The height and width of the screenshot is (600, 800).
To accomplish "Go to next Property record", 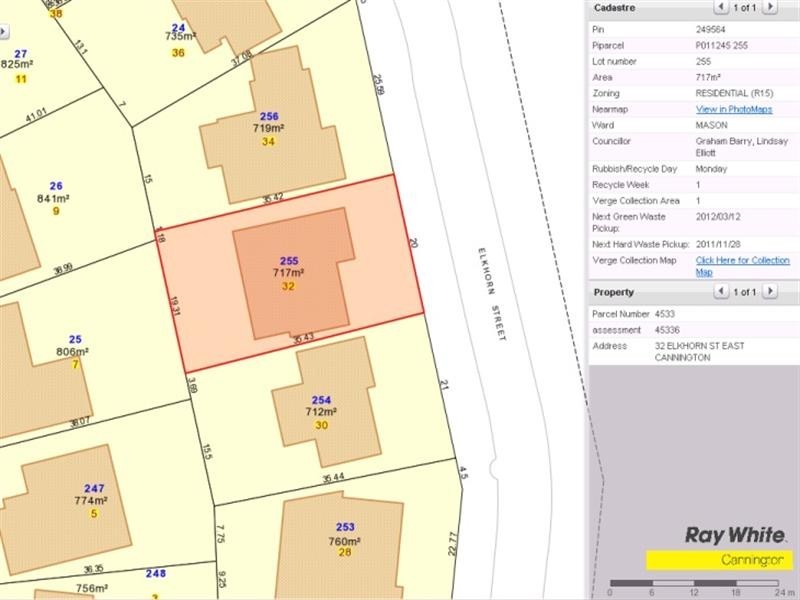I will [770, 292].
